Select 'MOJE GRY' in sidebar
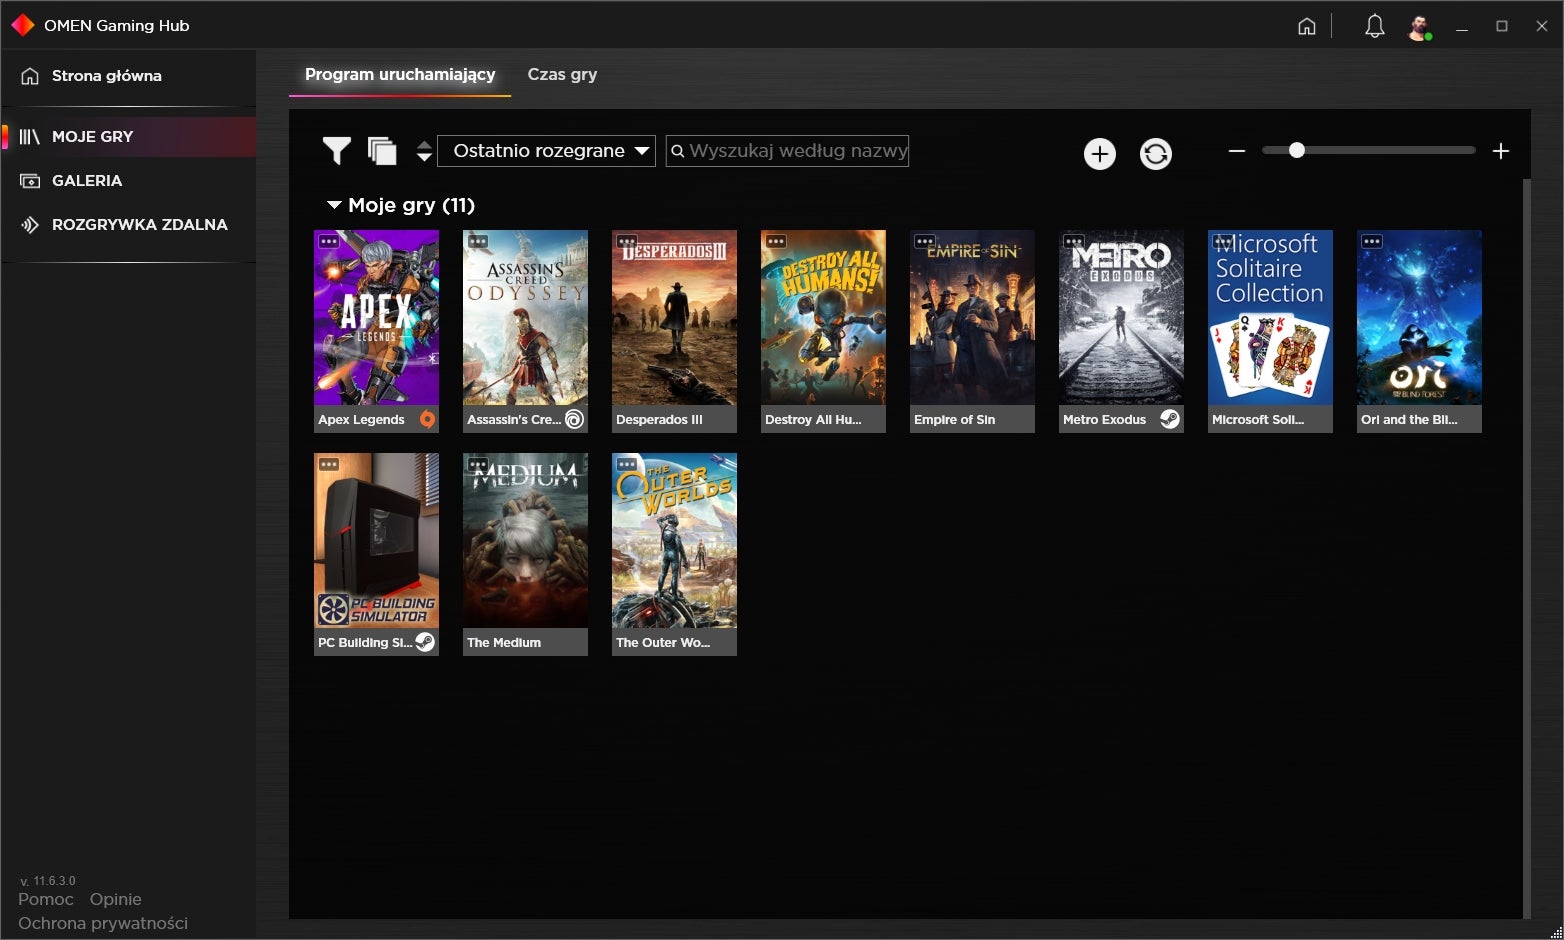Viewport: 1564px width, 940px height. [128, 137]
